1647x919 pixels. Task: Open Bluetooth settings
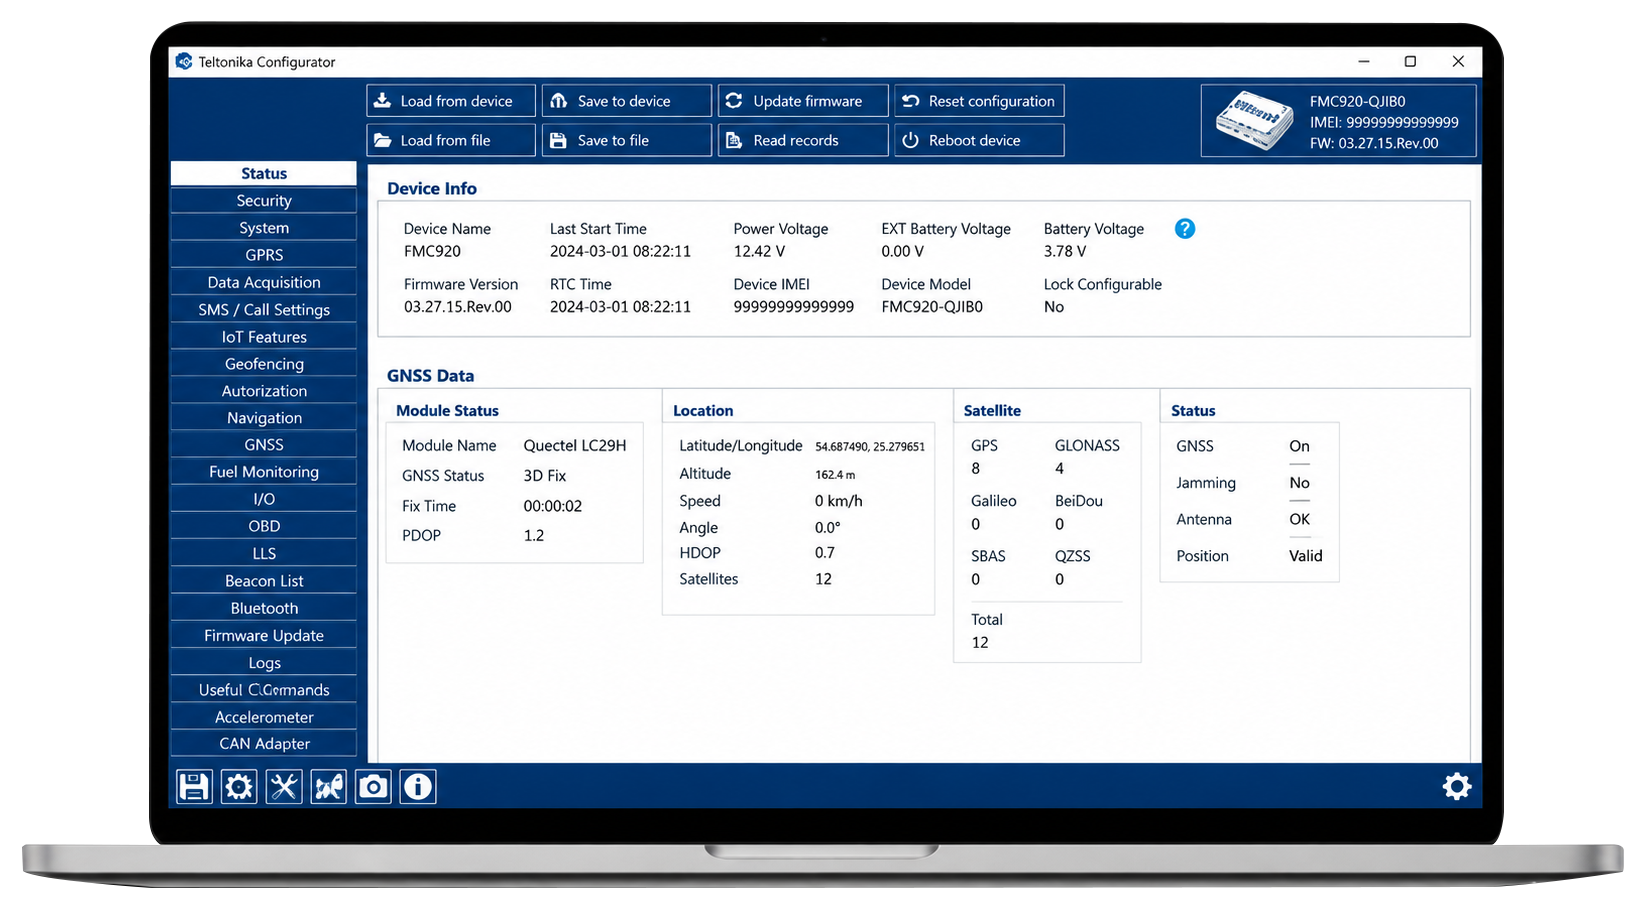[264, 608]
